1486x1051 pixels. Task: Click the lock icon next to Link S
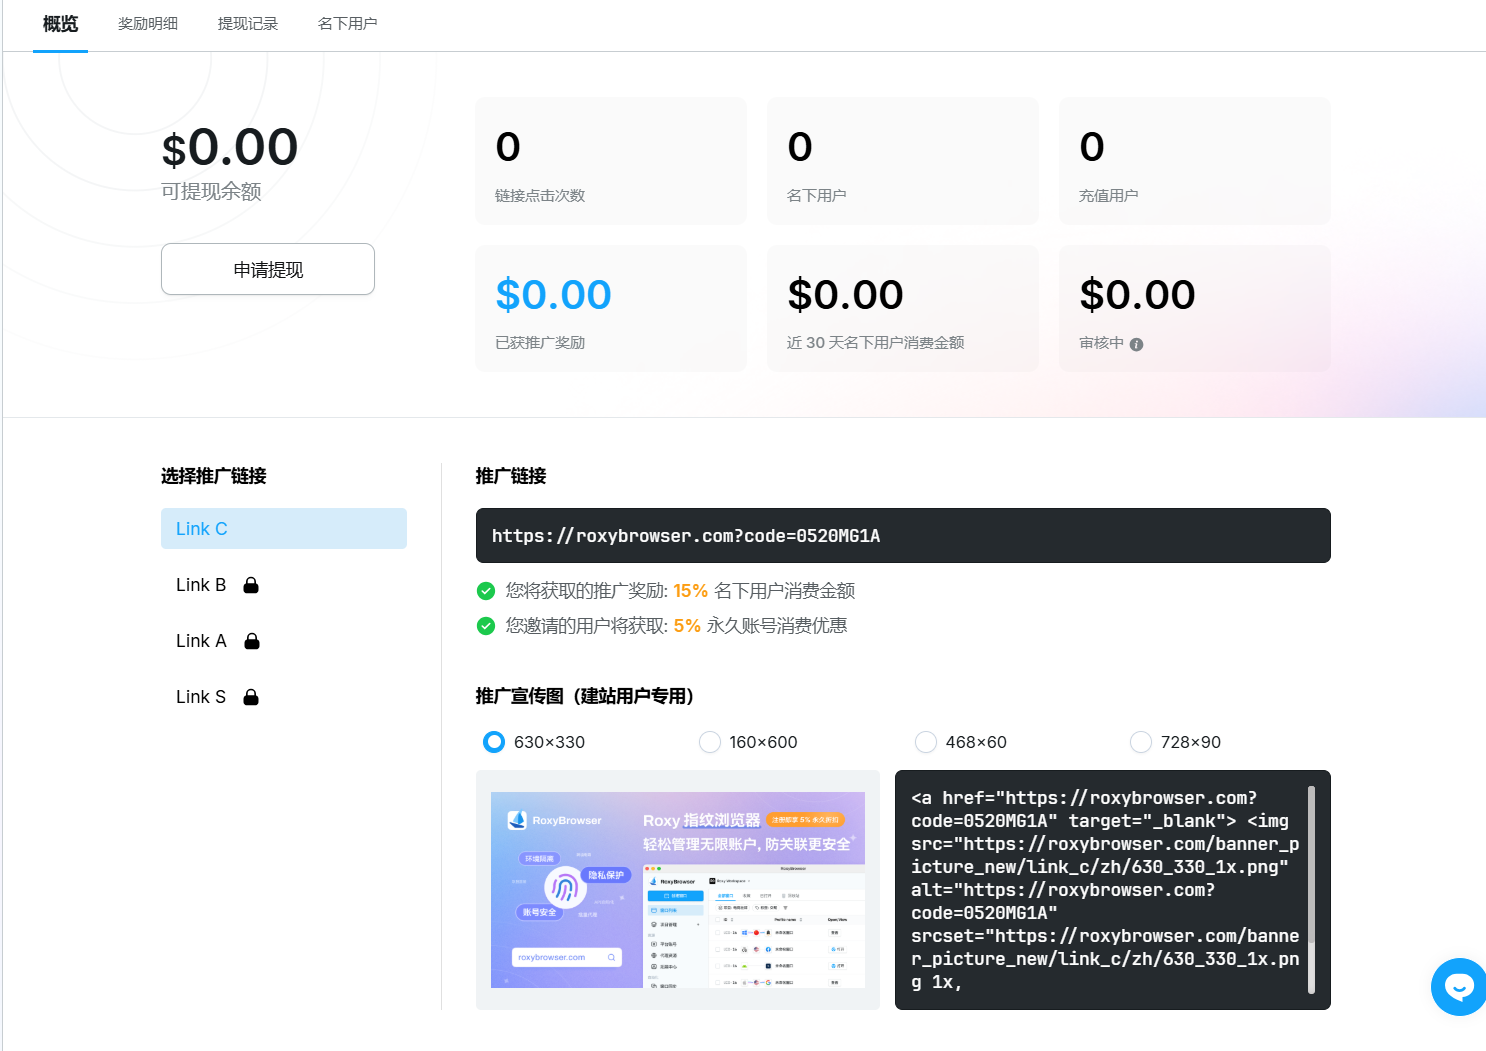point(251,697)
